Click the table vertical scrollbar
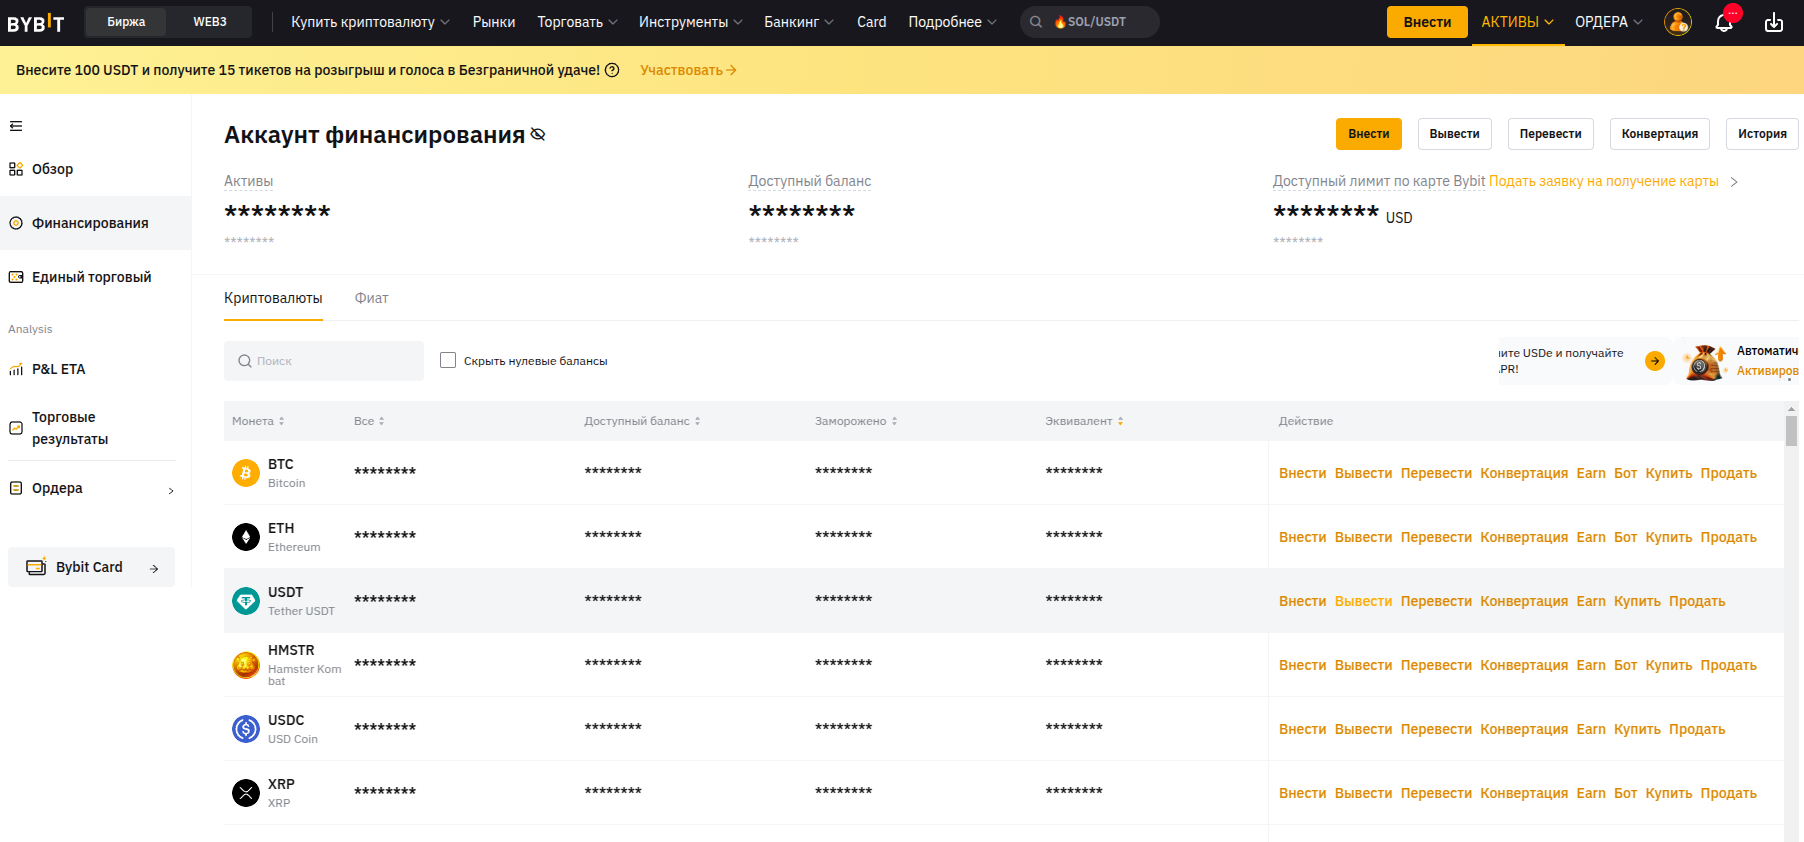 click(1791, 430)
